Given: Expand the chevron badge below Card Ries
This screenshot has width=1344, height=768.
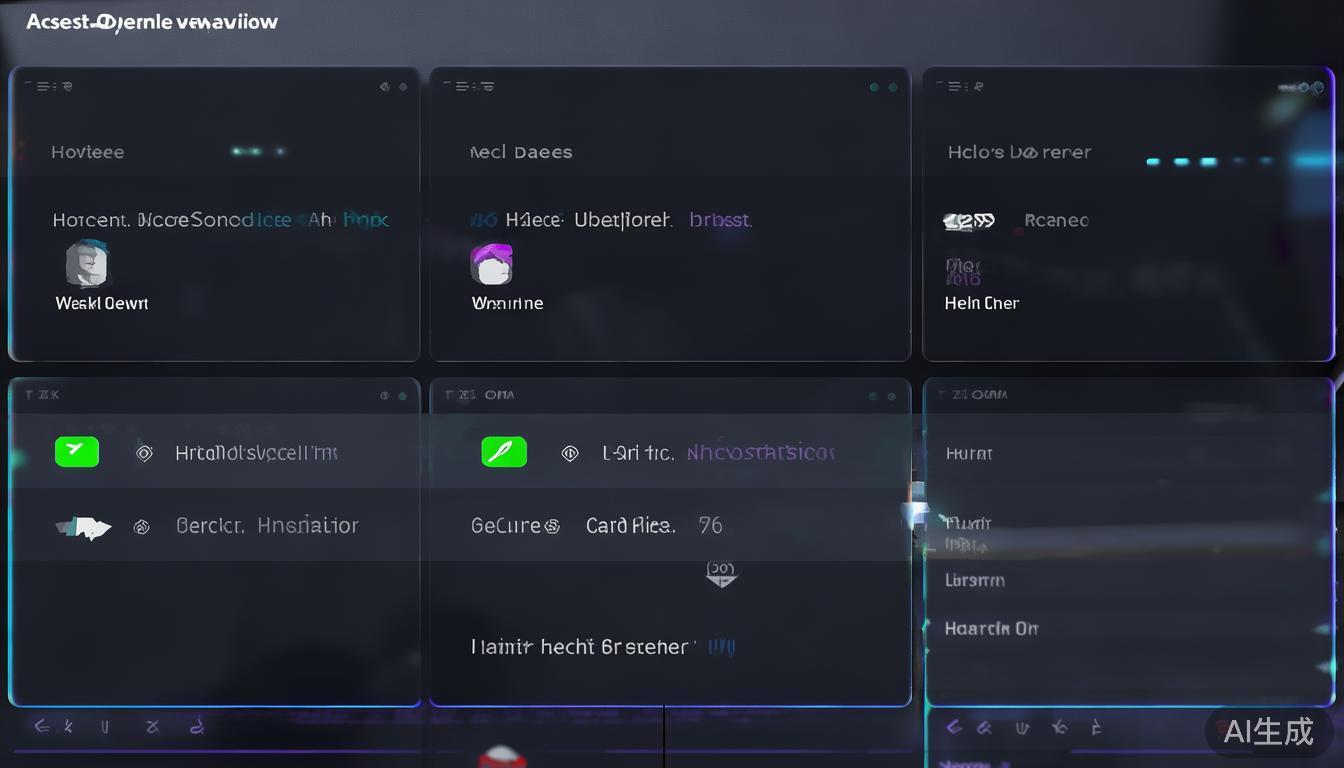Looking at the screenshot, I should click(721, 573).
